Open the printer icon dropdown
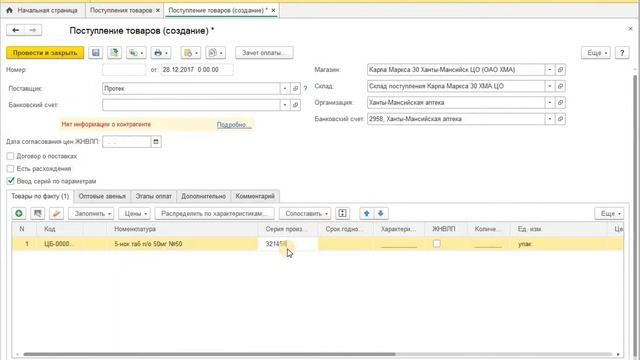This screenshot has height=360, width=640. 161,53
